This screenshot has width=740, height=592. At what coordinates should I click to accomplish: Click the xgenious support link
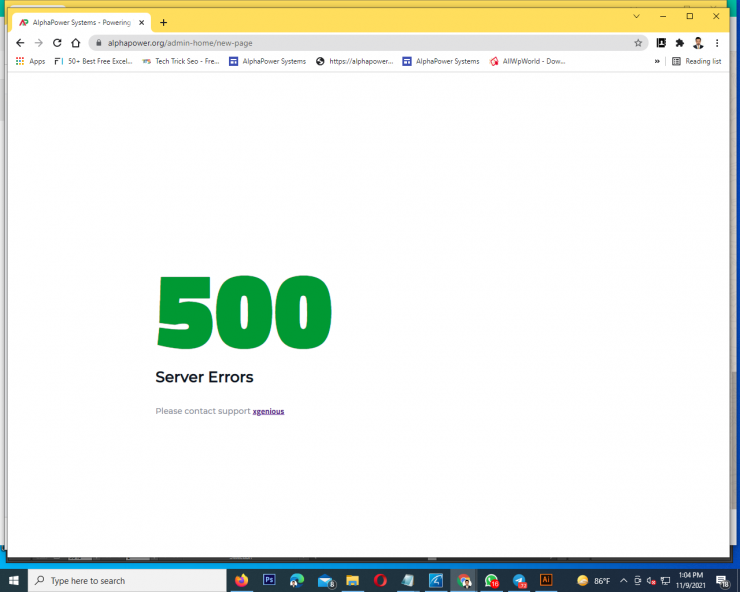[268, 411]
